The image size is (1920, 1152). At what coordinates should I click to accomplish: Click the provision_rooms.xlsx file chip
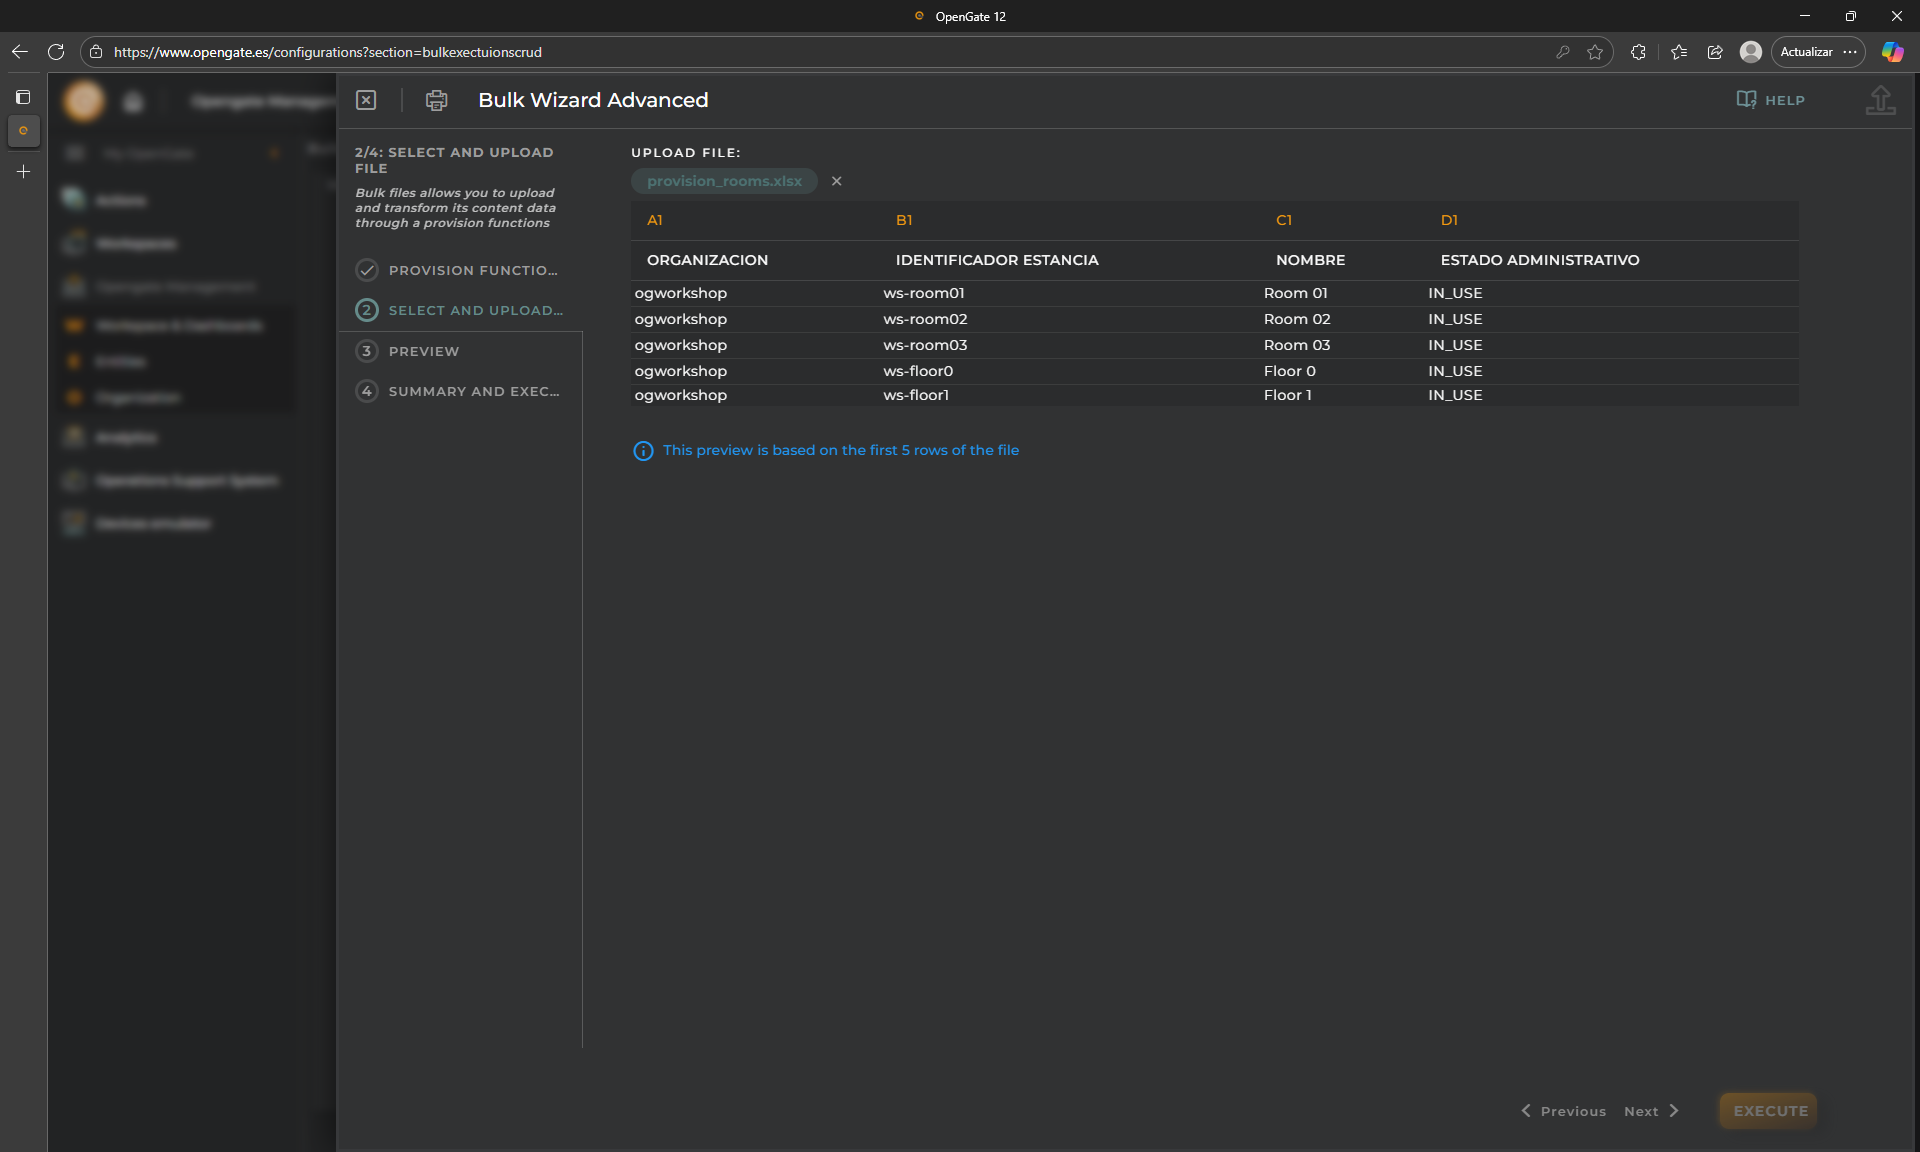point(724,181)
